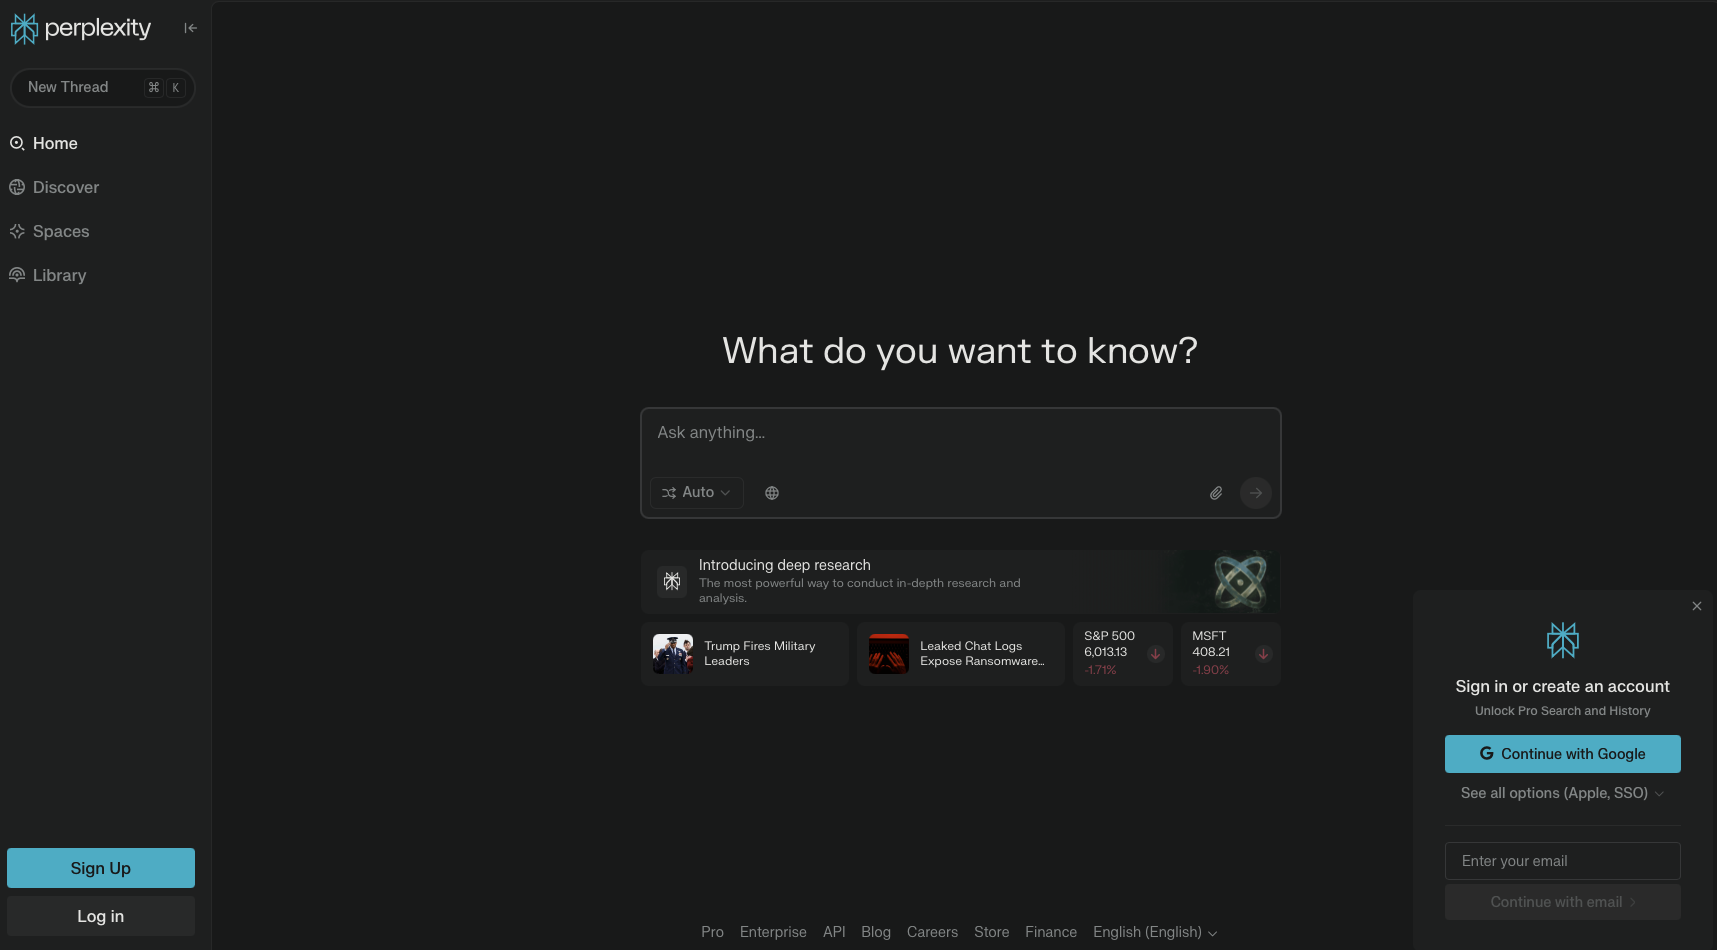Open the Pro footer link
Viewport: 1717px width, 950px height.
[x=712, y=932]
